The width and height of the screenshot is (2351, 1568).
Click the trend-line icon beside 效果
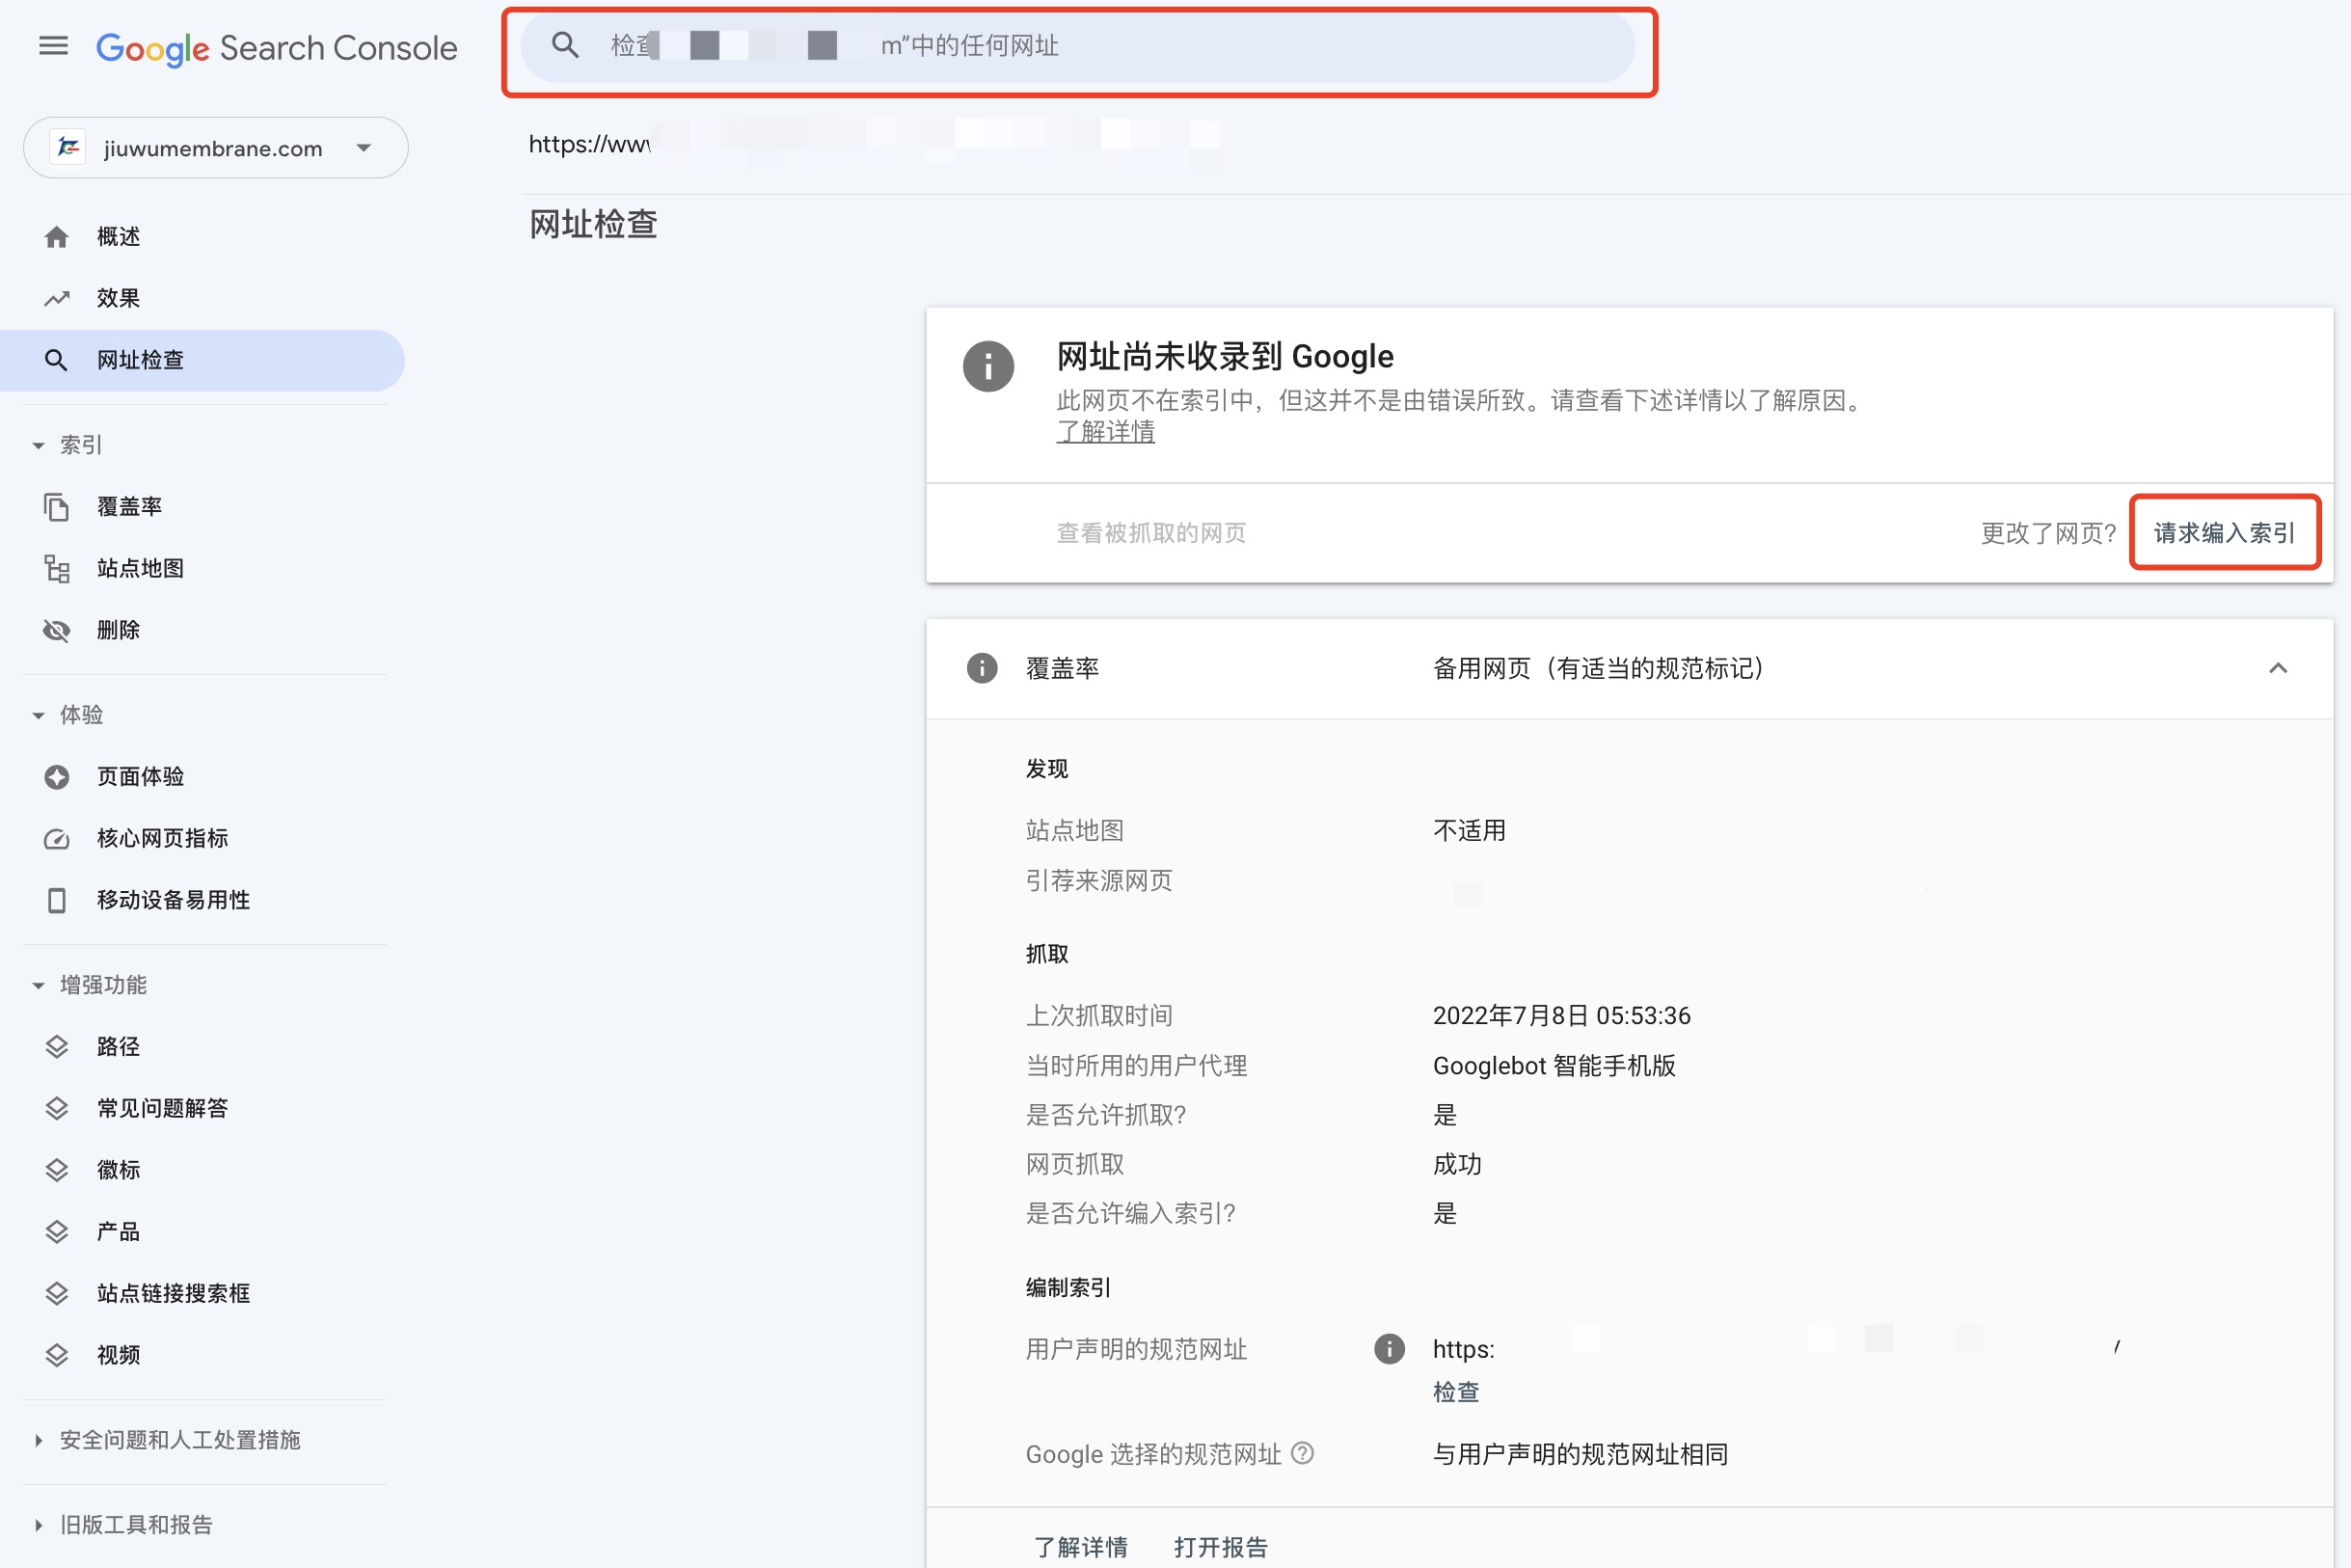[56, 298]
